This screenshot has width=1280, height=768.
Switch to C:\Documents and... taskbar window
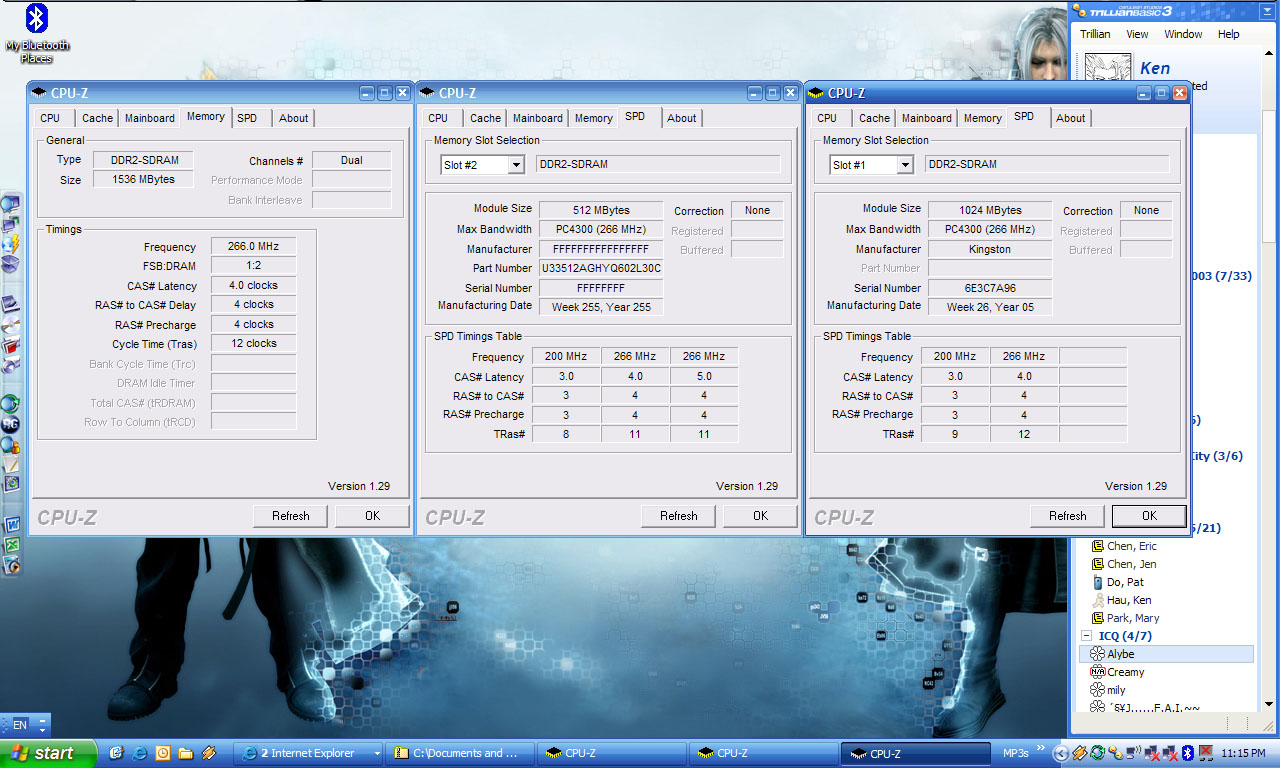point(460,753)
